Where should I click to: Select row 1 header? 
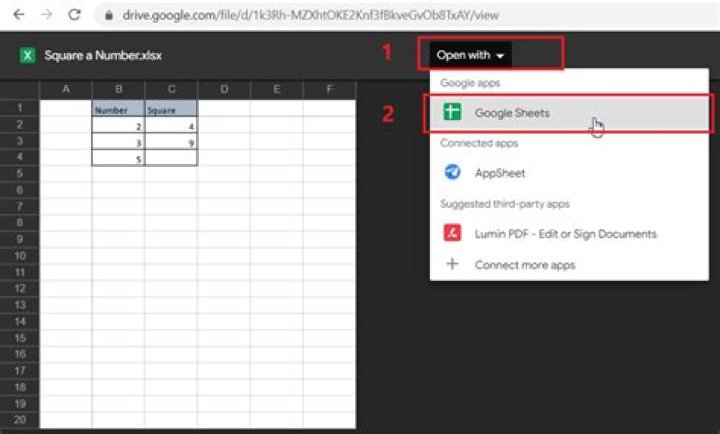coord(20,108)
